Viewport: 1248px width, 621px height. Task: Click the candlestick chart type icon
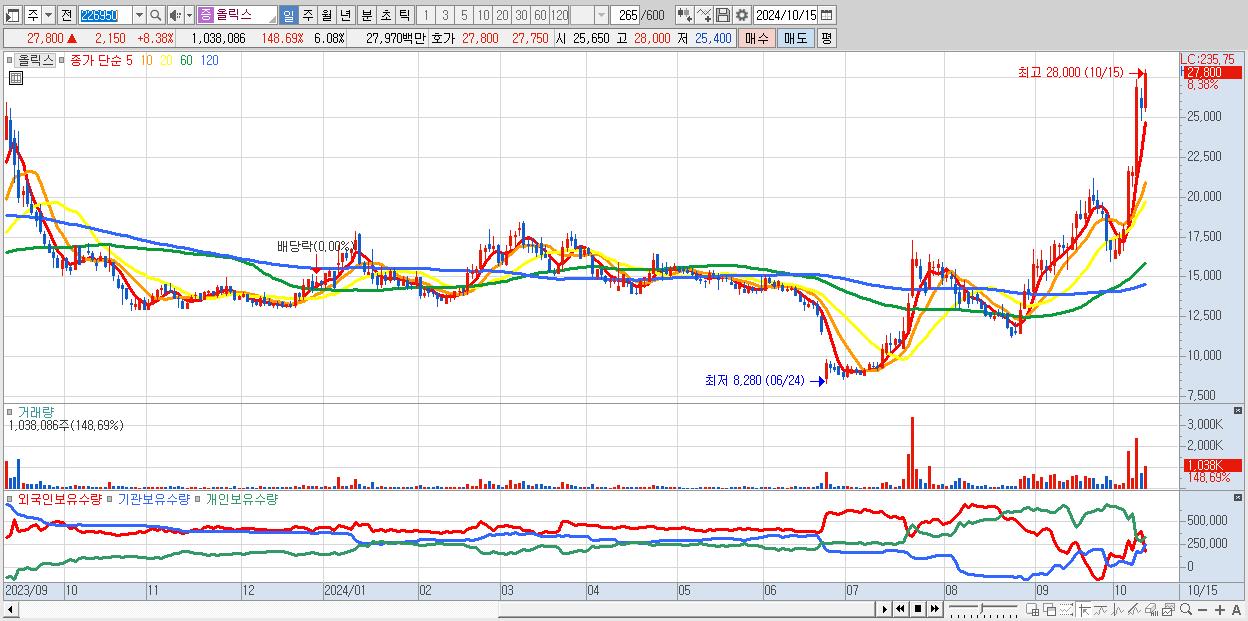684,15
